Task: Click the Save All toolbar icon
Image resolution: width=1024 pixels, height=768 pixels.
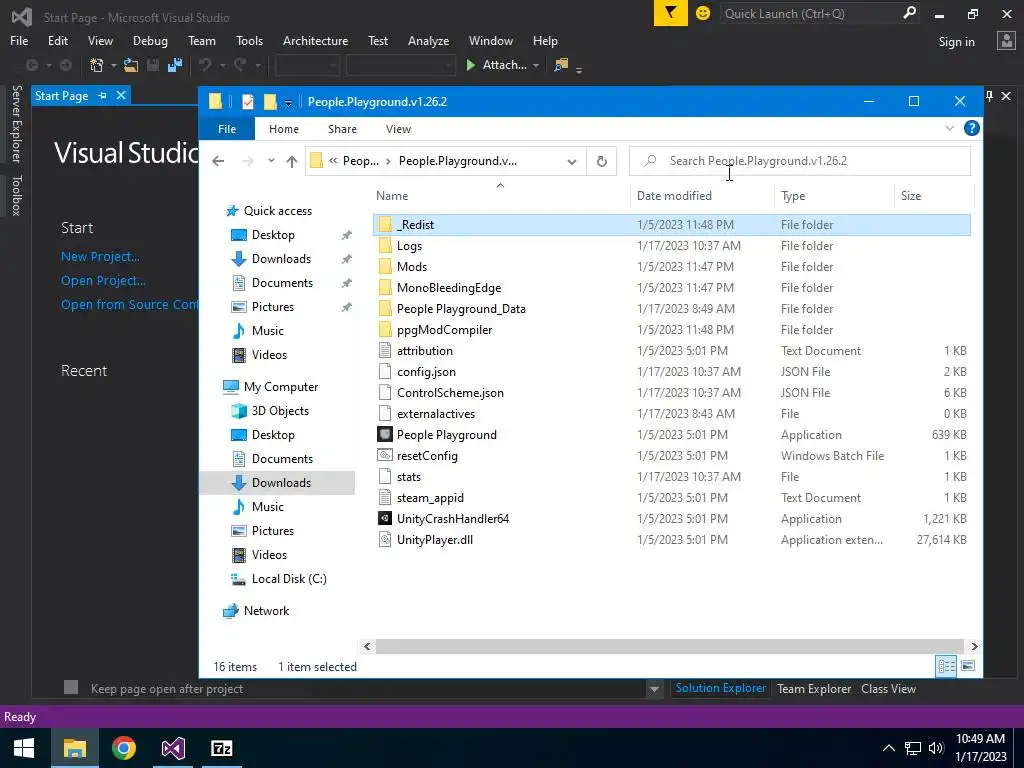Action: click(174, 65)
